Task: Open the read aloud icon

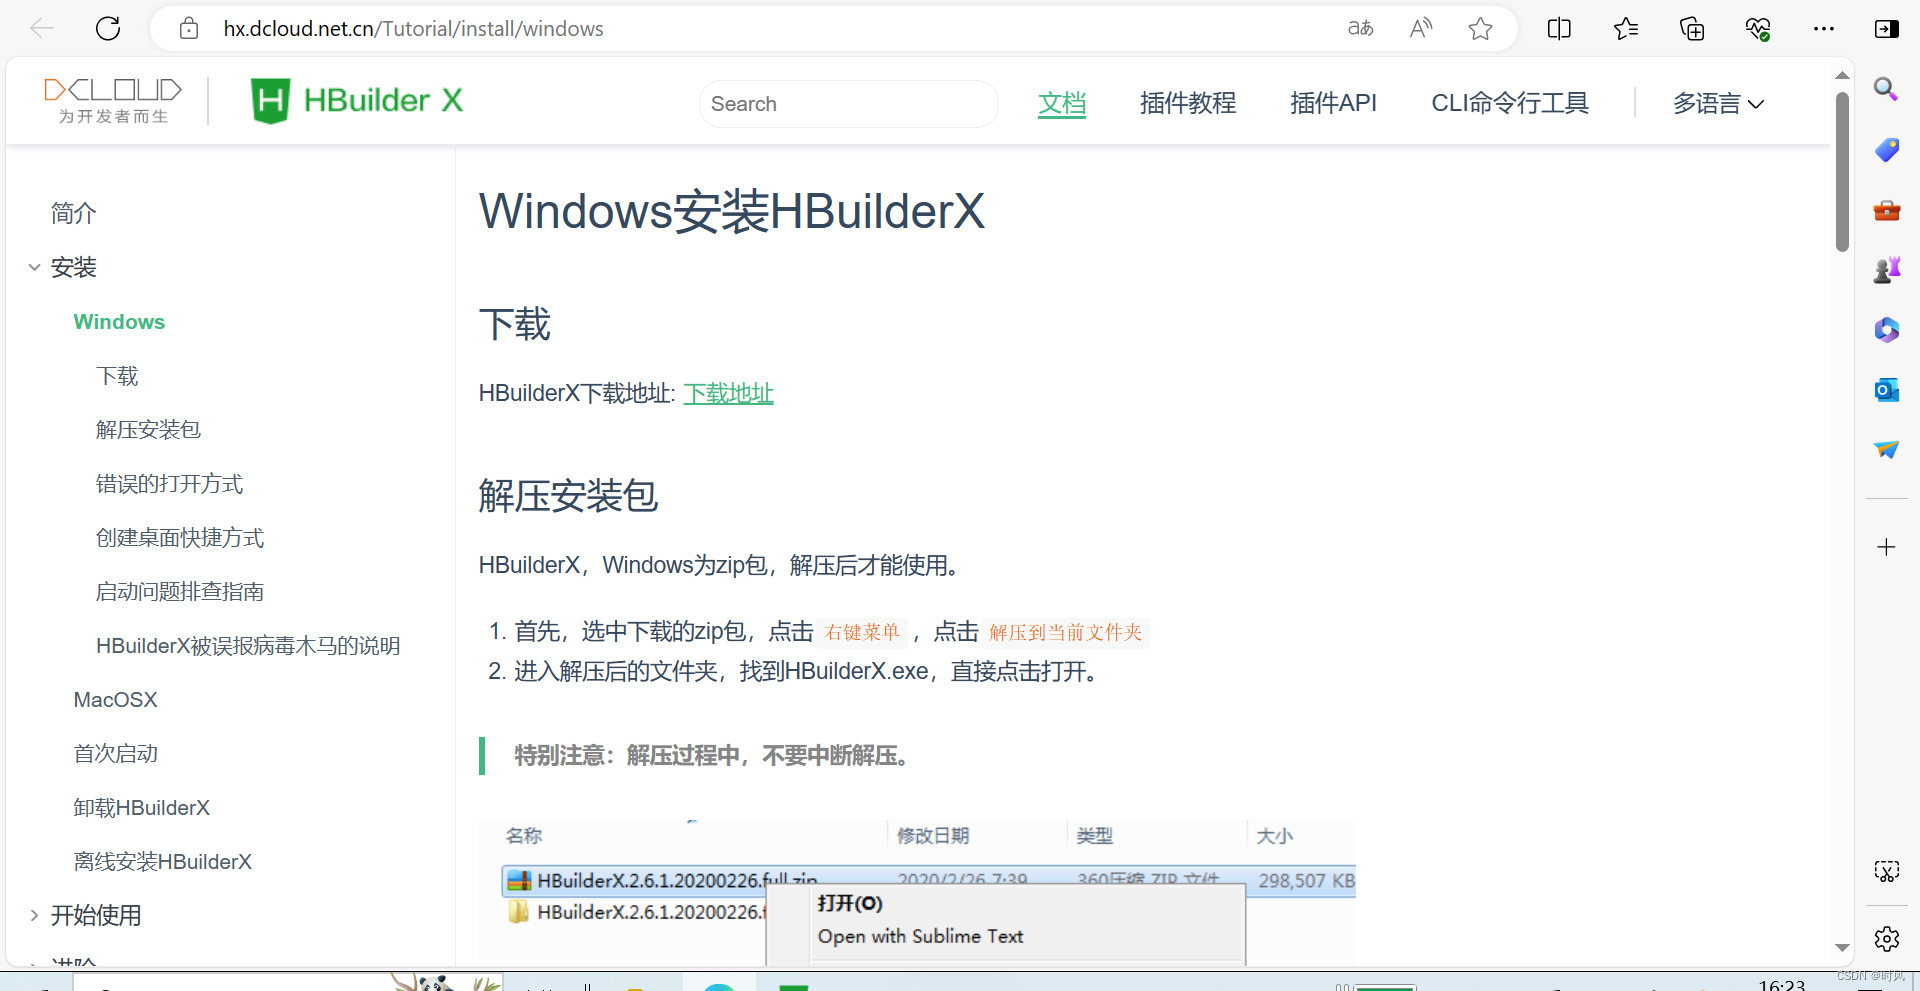Action: [1420, 29]
